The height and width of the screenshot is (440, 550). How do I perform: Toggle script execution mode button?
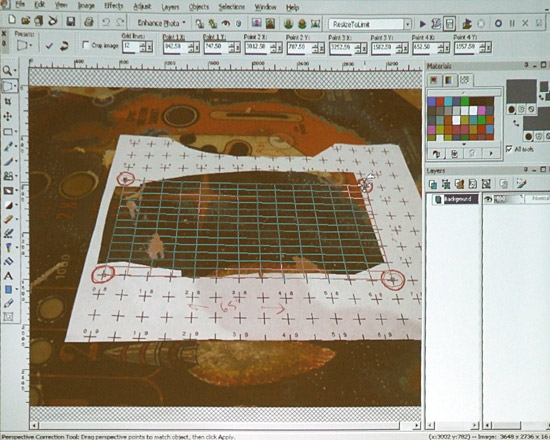pos(449,24)
